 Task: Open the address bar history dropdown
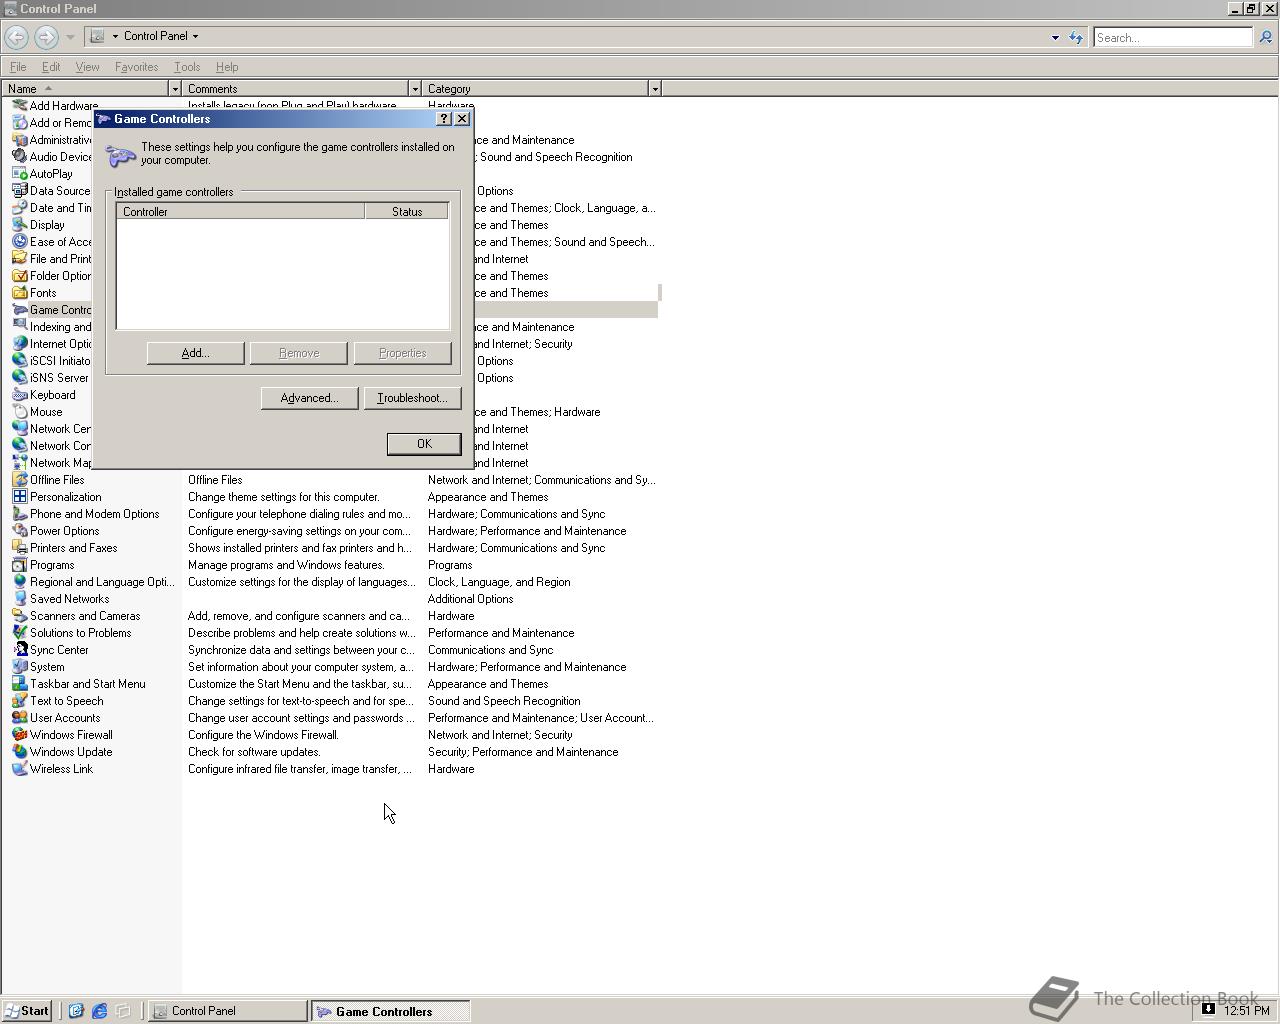click(x=1055, y=38)
